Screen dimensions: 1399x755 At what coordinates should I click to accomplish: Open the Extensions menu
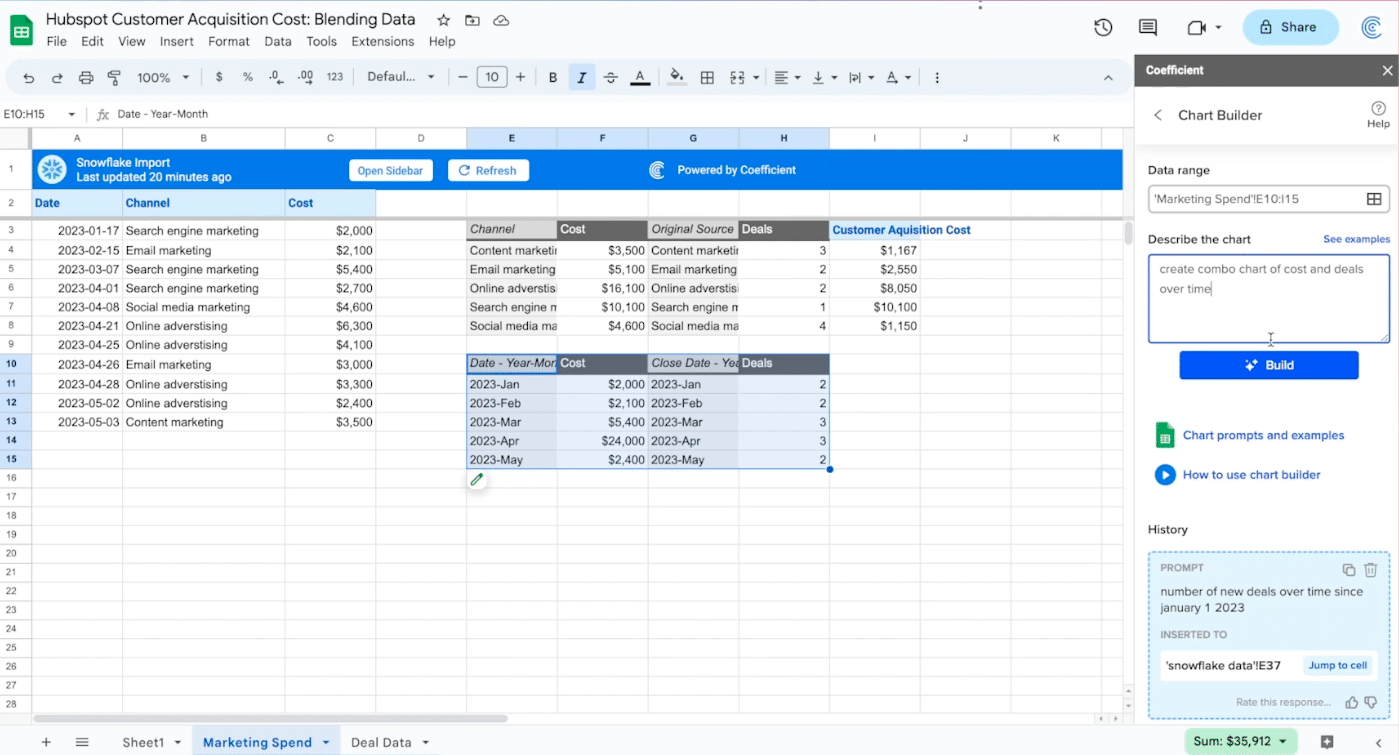coord(383,41)
